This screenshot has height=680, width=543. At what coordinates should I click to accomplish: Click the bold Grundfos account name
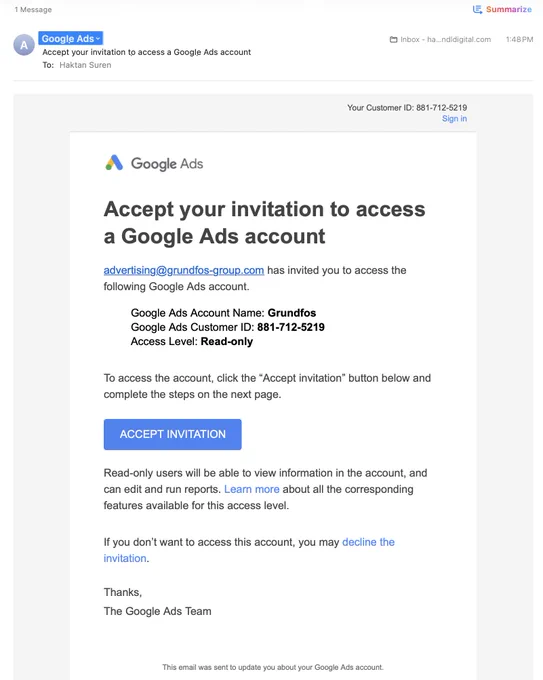click(x=291, y=313)
